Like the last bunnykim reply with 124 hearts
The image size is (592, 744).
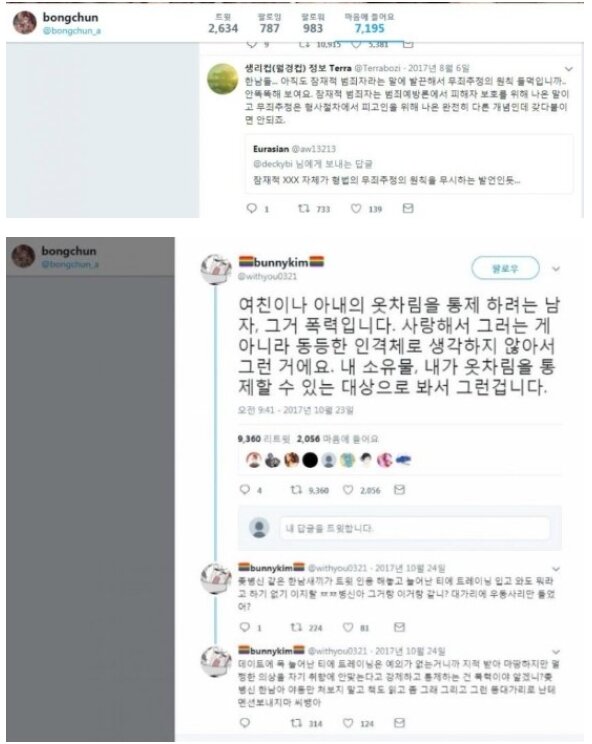point(348,723)
